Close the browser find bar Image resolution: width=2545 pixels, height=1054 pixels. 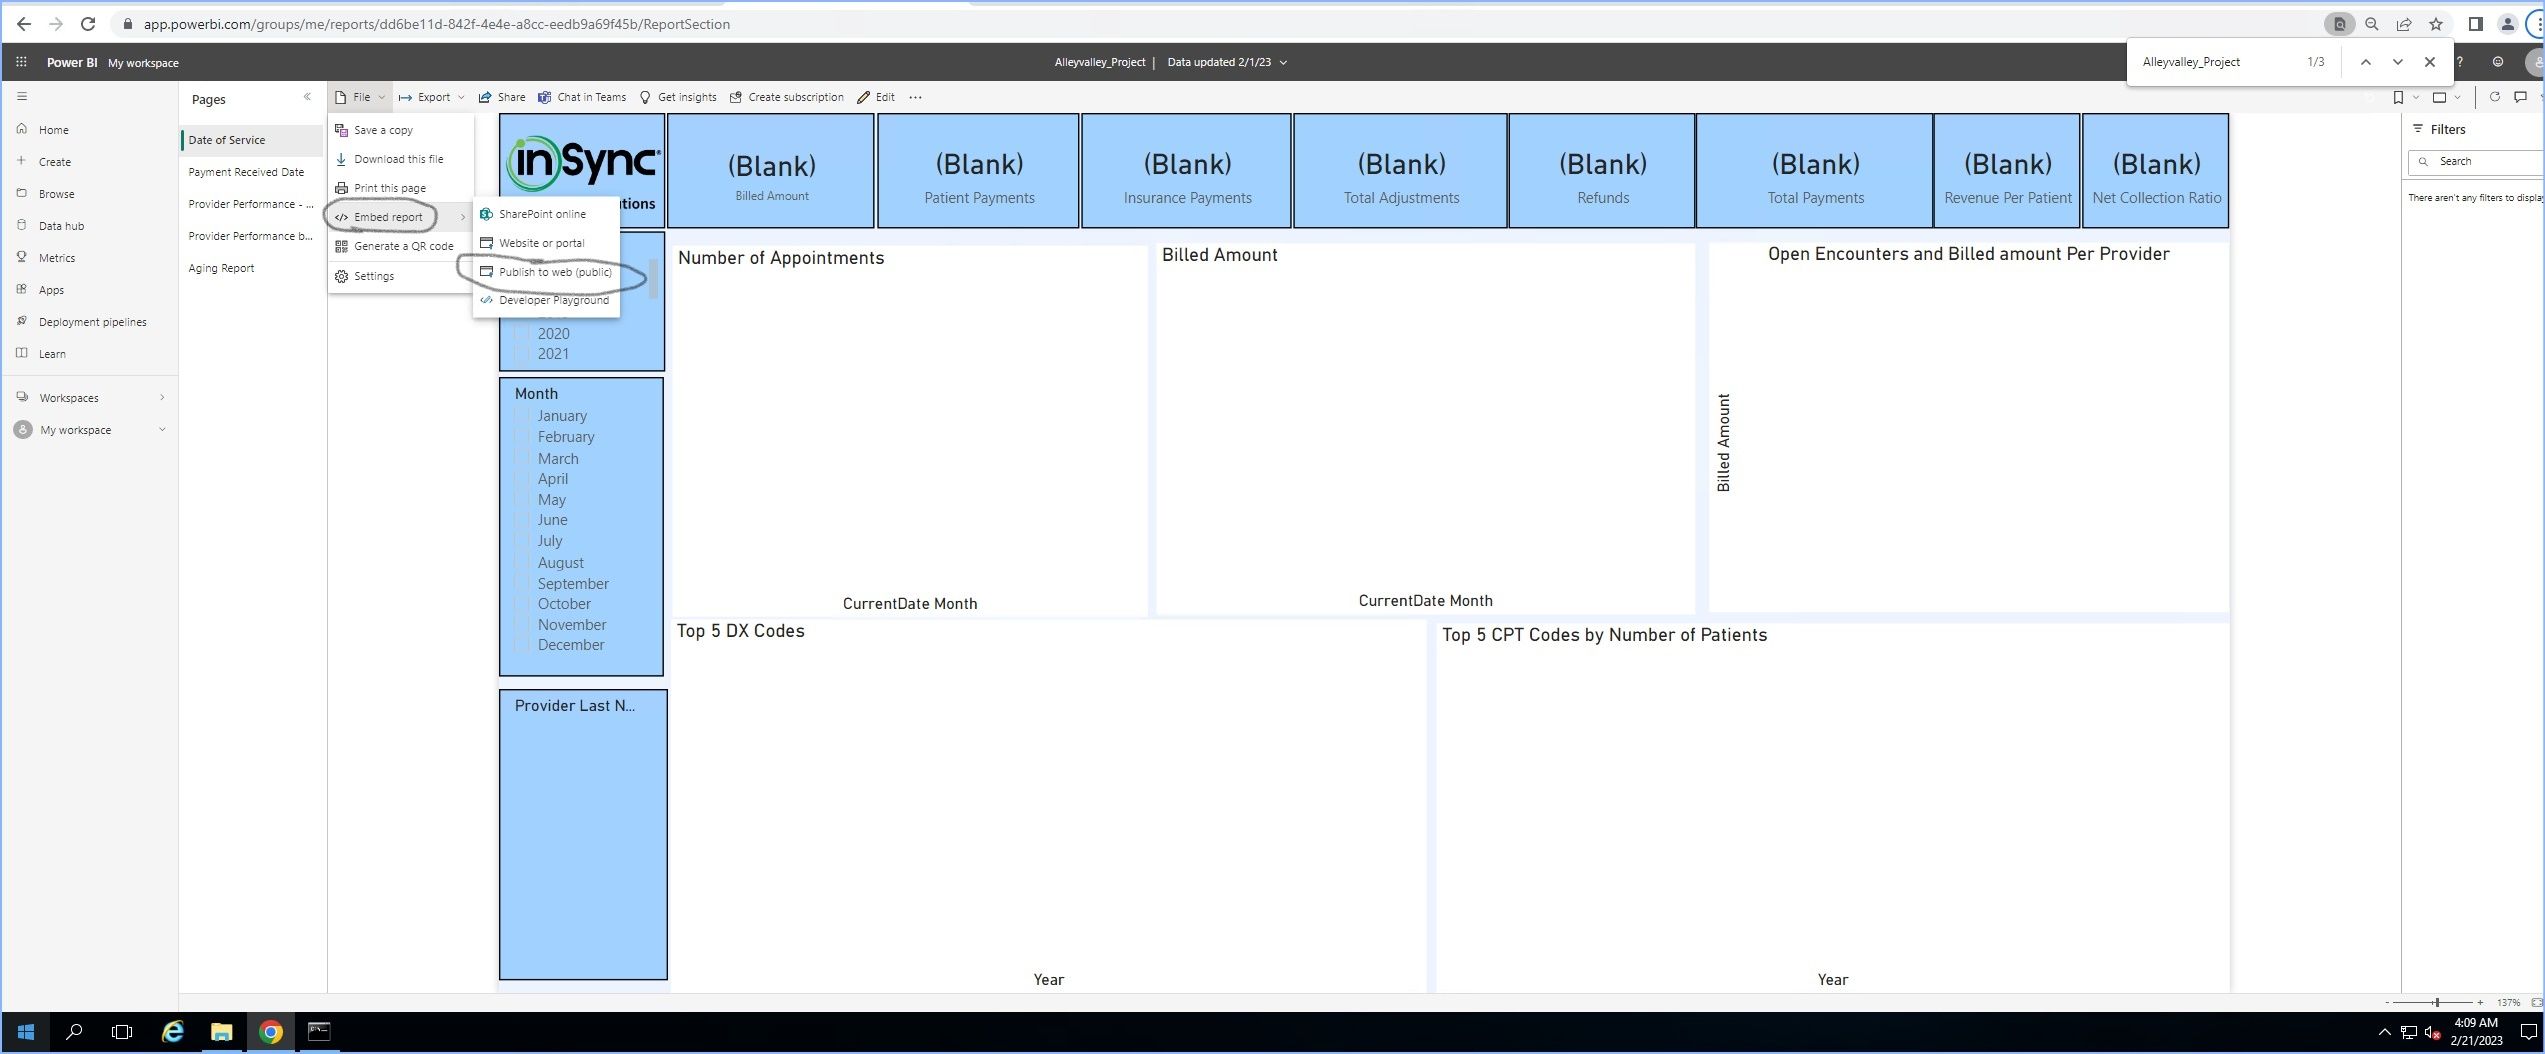click(x=2430, y=62)
